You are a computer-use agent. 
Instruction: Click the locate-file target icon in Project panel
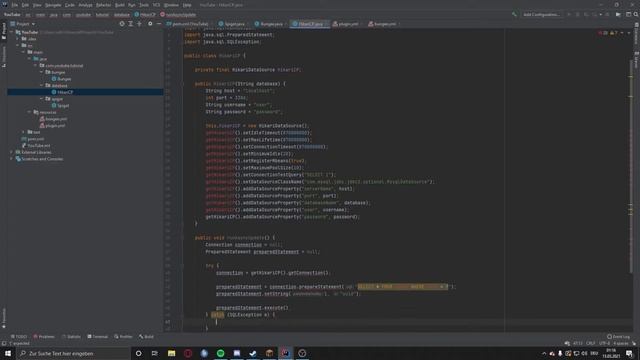122,24
